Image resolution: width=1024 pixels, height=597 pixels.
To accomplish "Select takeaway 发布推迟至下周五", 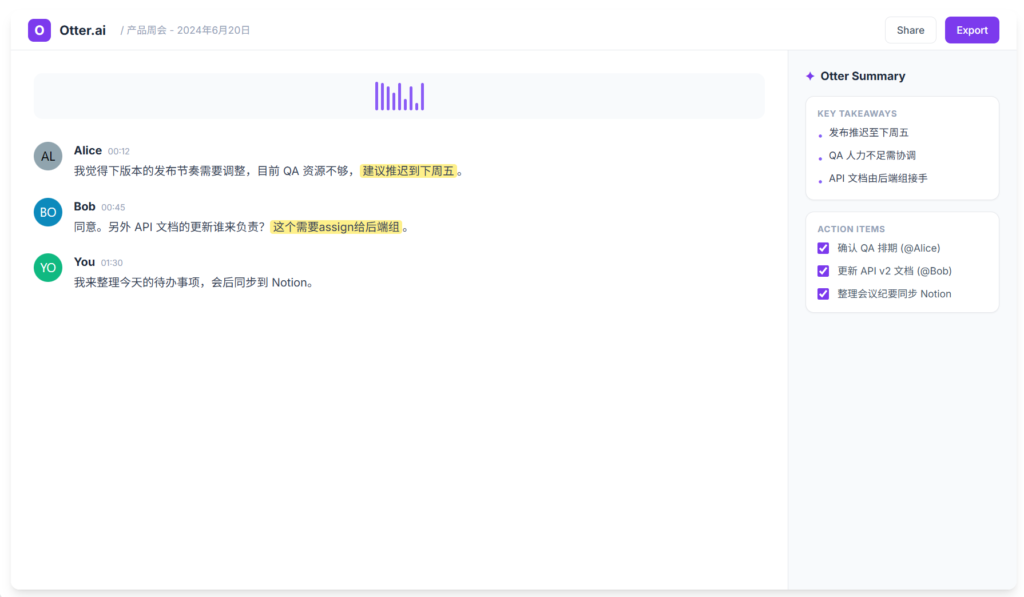I will click(869, 133).
